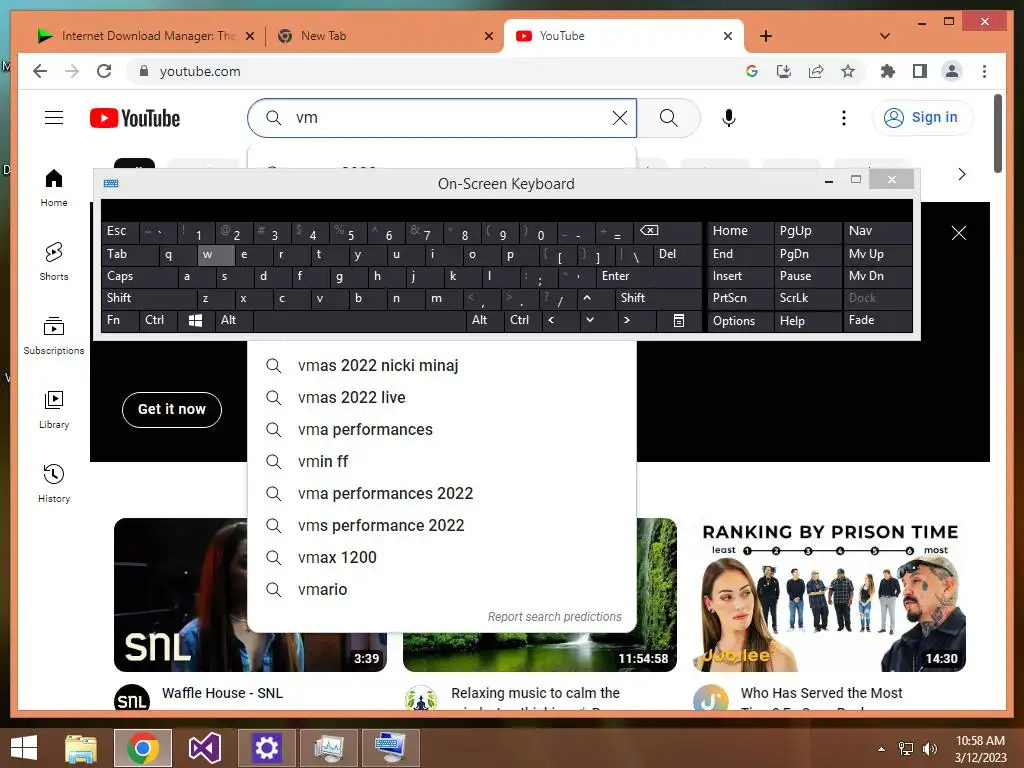This screenshot has width=1024, height=768.
Task: Open Shorts in the sidebar
Action: click(x=54, y=262)
